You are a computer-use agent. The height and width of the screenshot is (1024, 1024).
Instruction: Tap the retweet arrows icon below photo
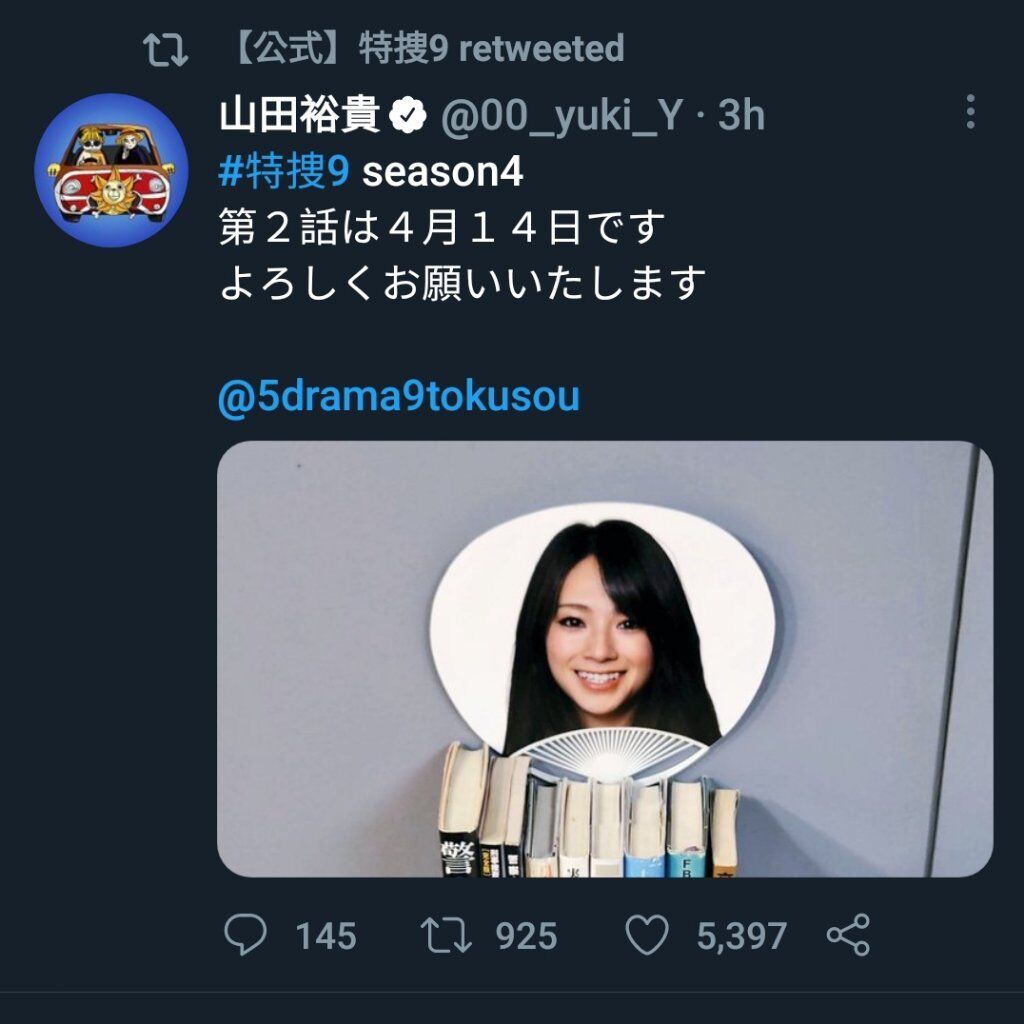pos(445,935)
